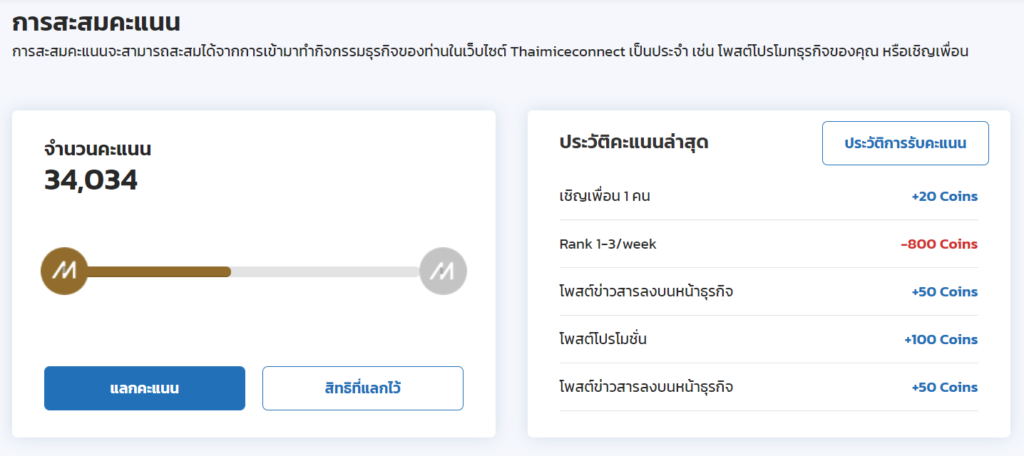Click the 34,034 points total

(x=91, y=180)
